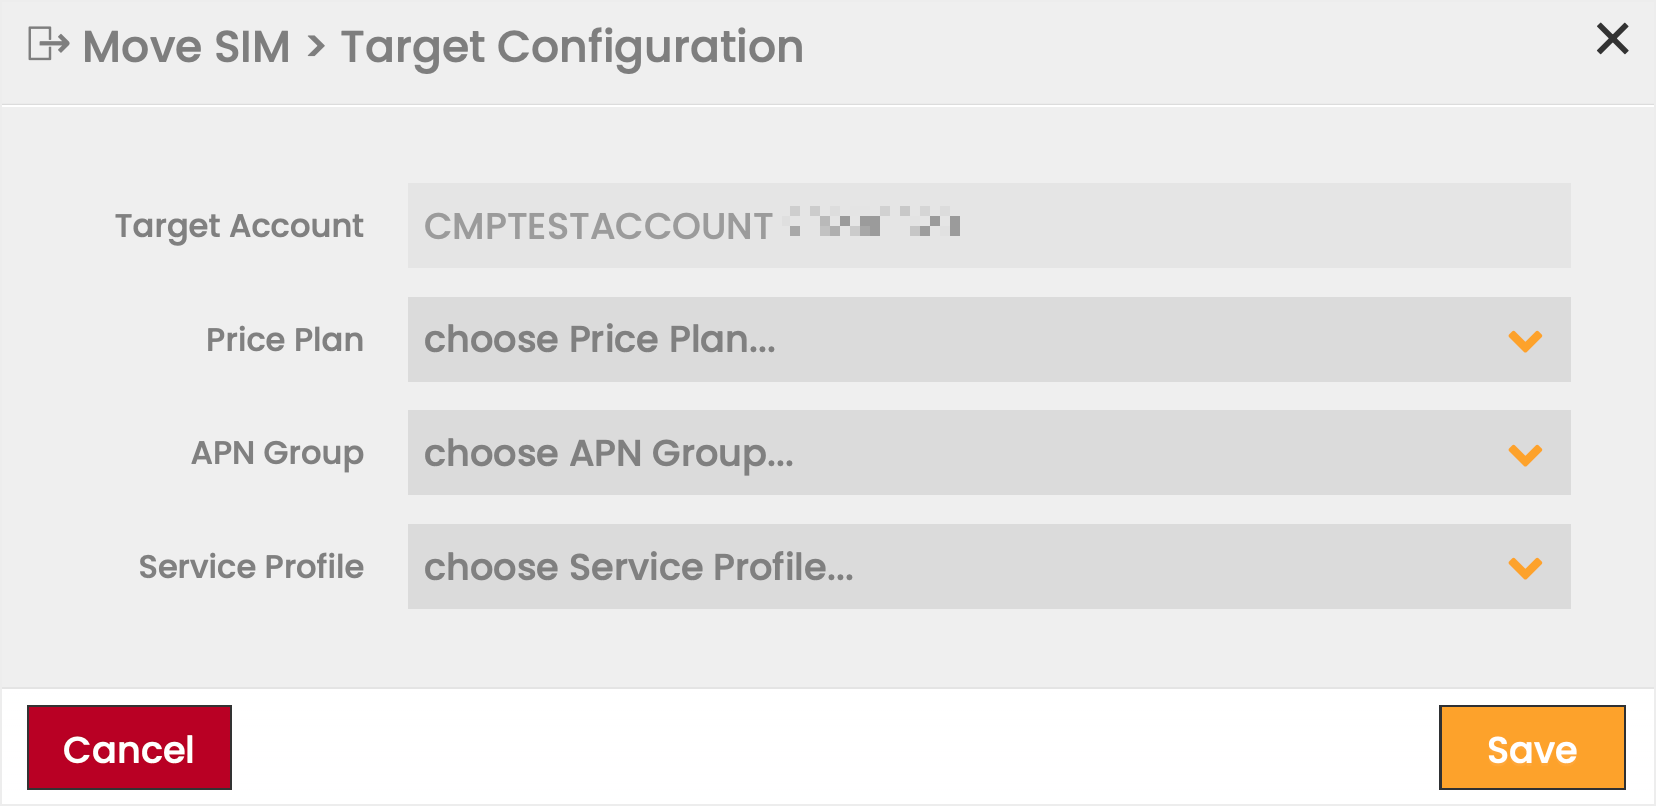Click the 'Service Profile' field label
The height and width of the screenshot is (806, 1656).
tap(251, 567)
